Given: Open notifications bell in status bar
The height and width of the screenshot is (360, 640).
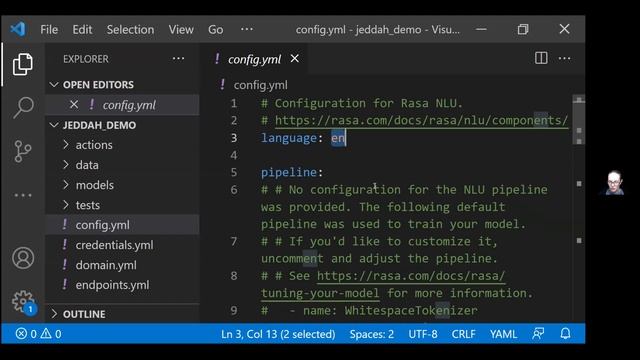Looking at the screenshot, I should click(565, 334).
